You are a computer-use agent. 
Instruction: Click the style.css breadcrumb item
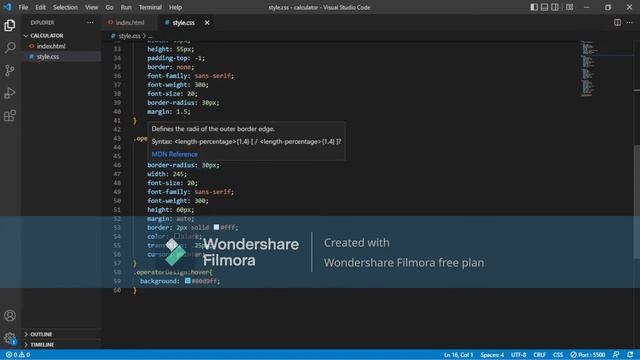tap(129, 36)
